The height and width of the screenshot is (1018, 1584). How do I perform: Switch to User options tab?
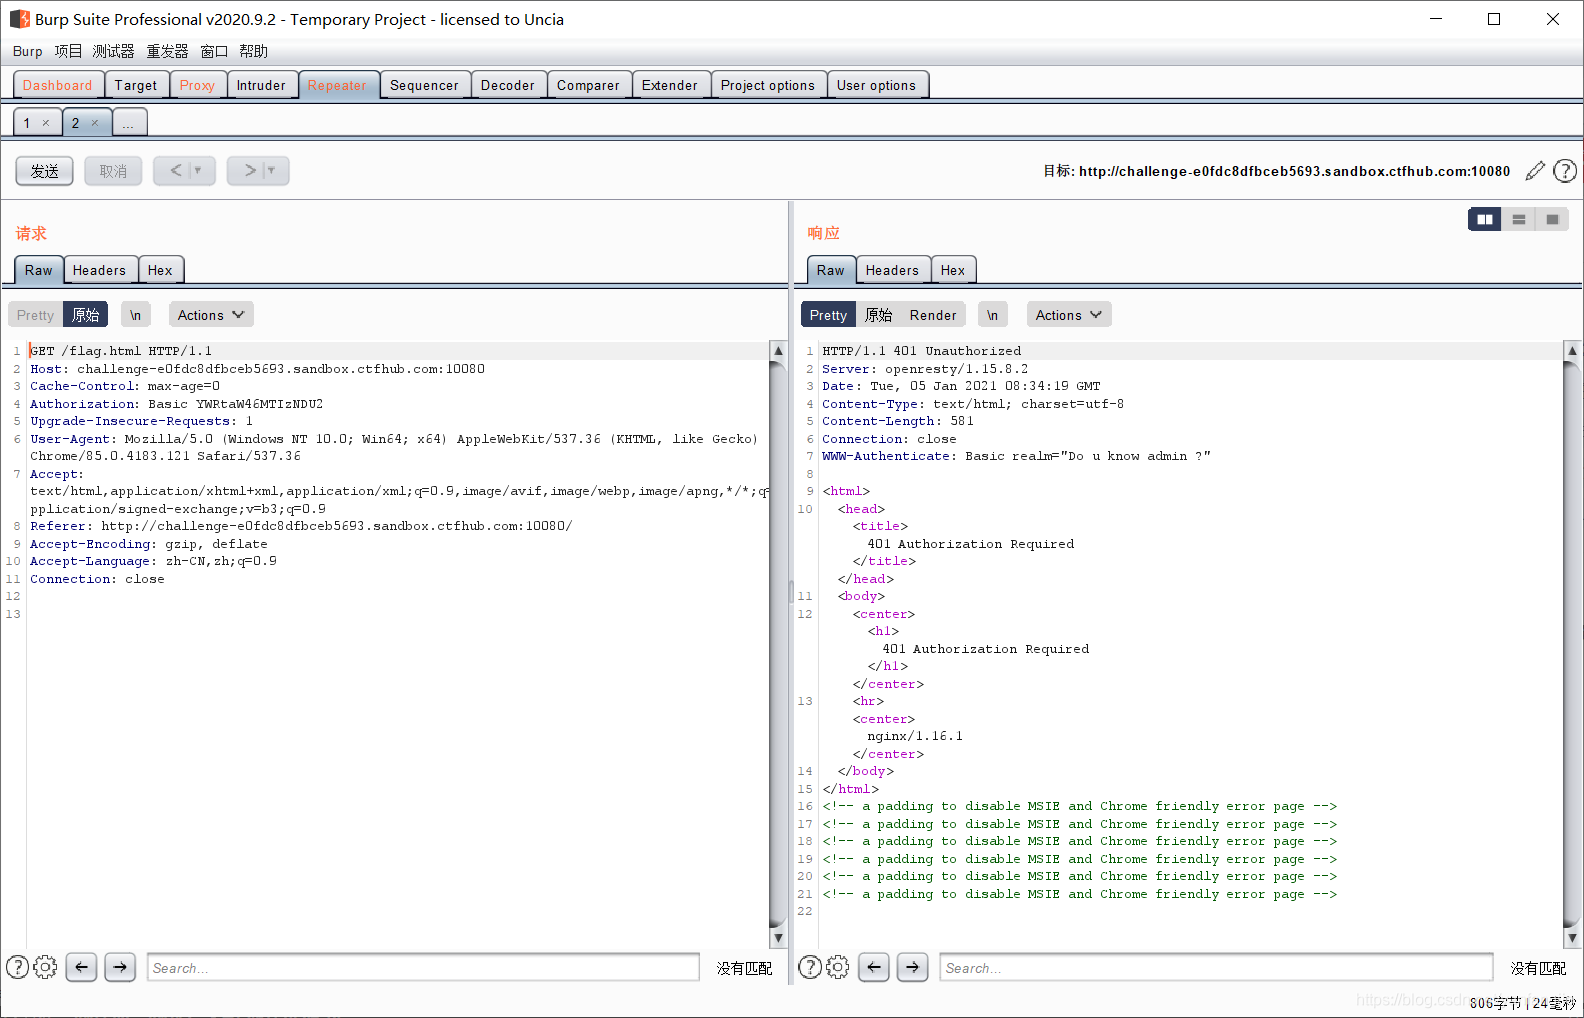[x=876, y=85]
